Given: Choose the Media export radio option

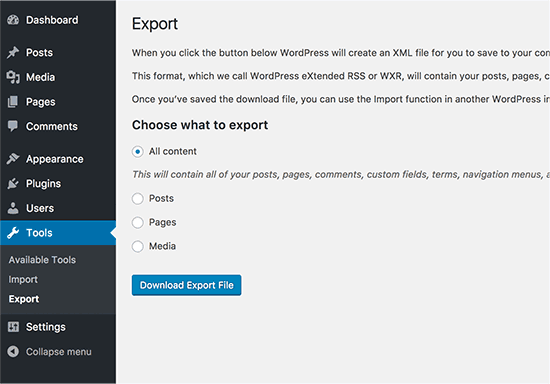Looking at the screenshot, I should coord(138,246).
